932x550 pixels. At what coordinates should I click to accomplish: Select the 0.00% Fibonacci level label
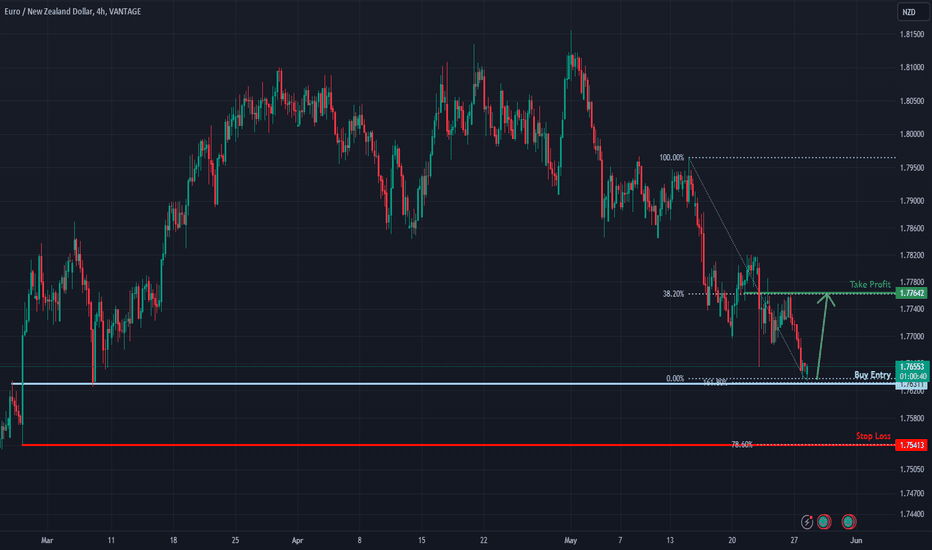coord(675,378)
